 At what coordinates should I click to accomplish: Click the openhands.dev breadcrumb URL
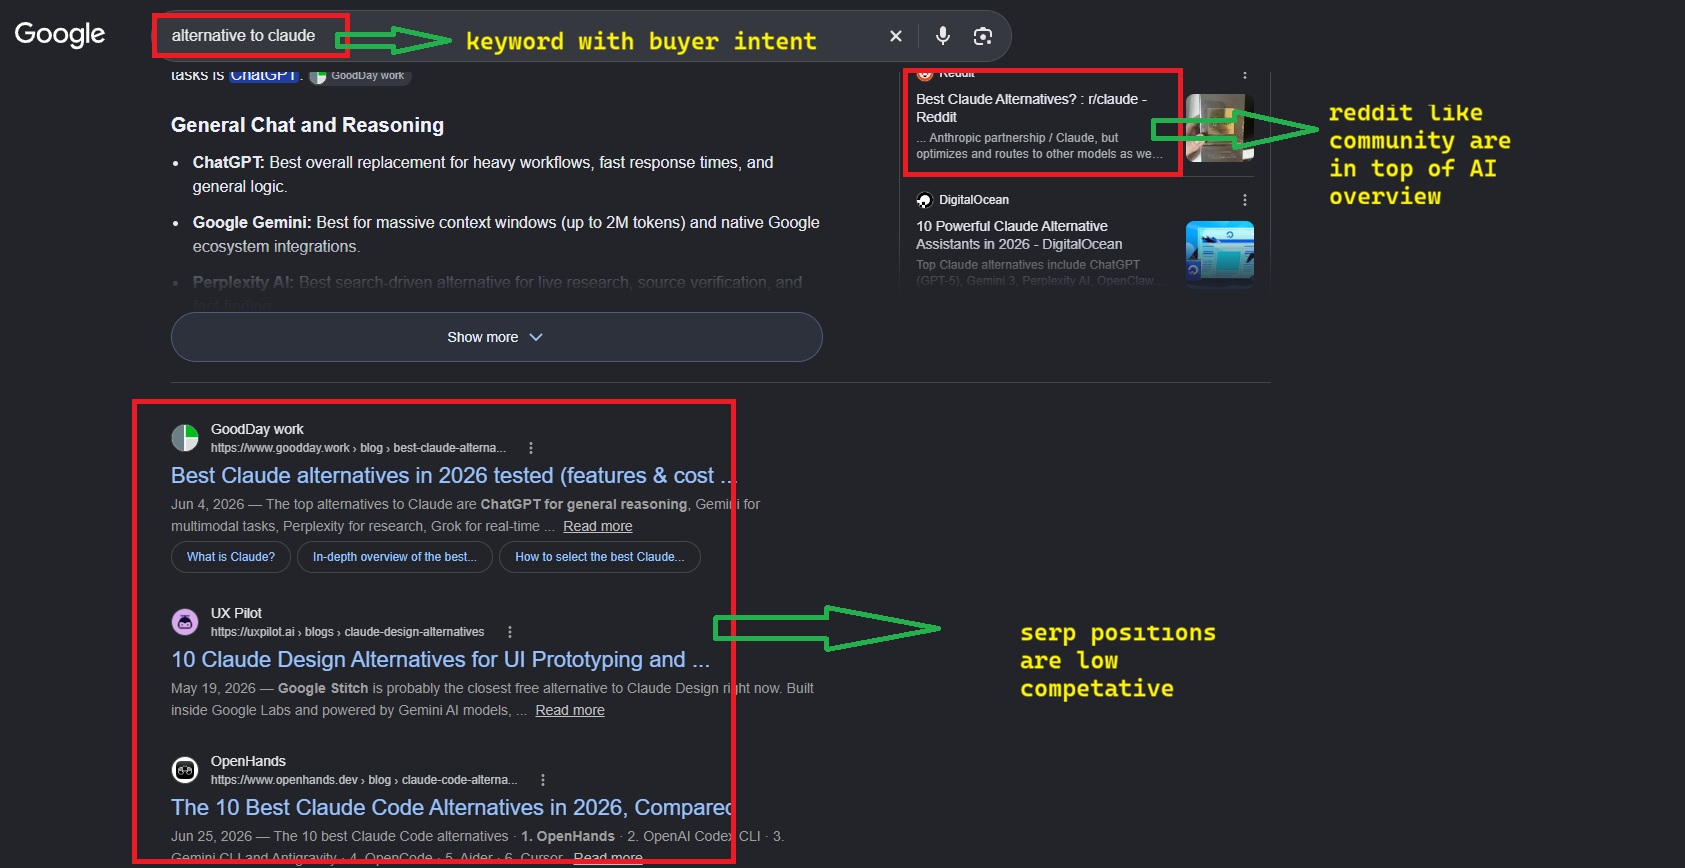(364, 780)
